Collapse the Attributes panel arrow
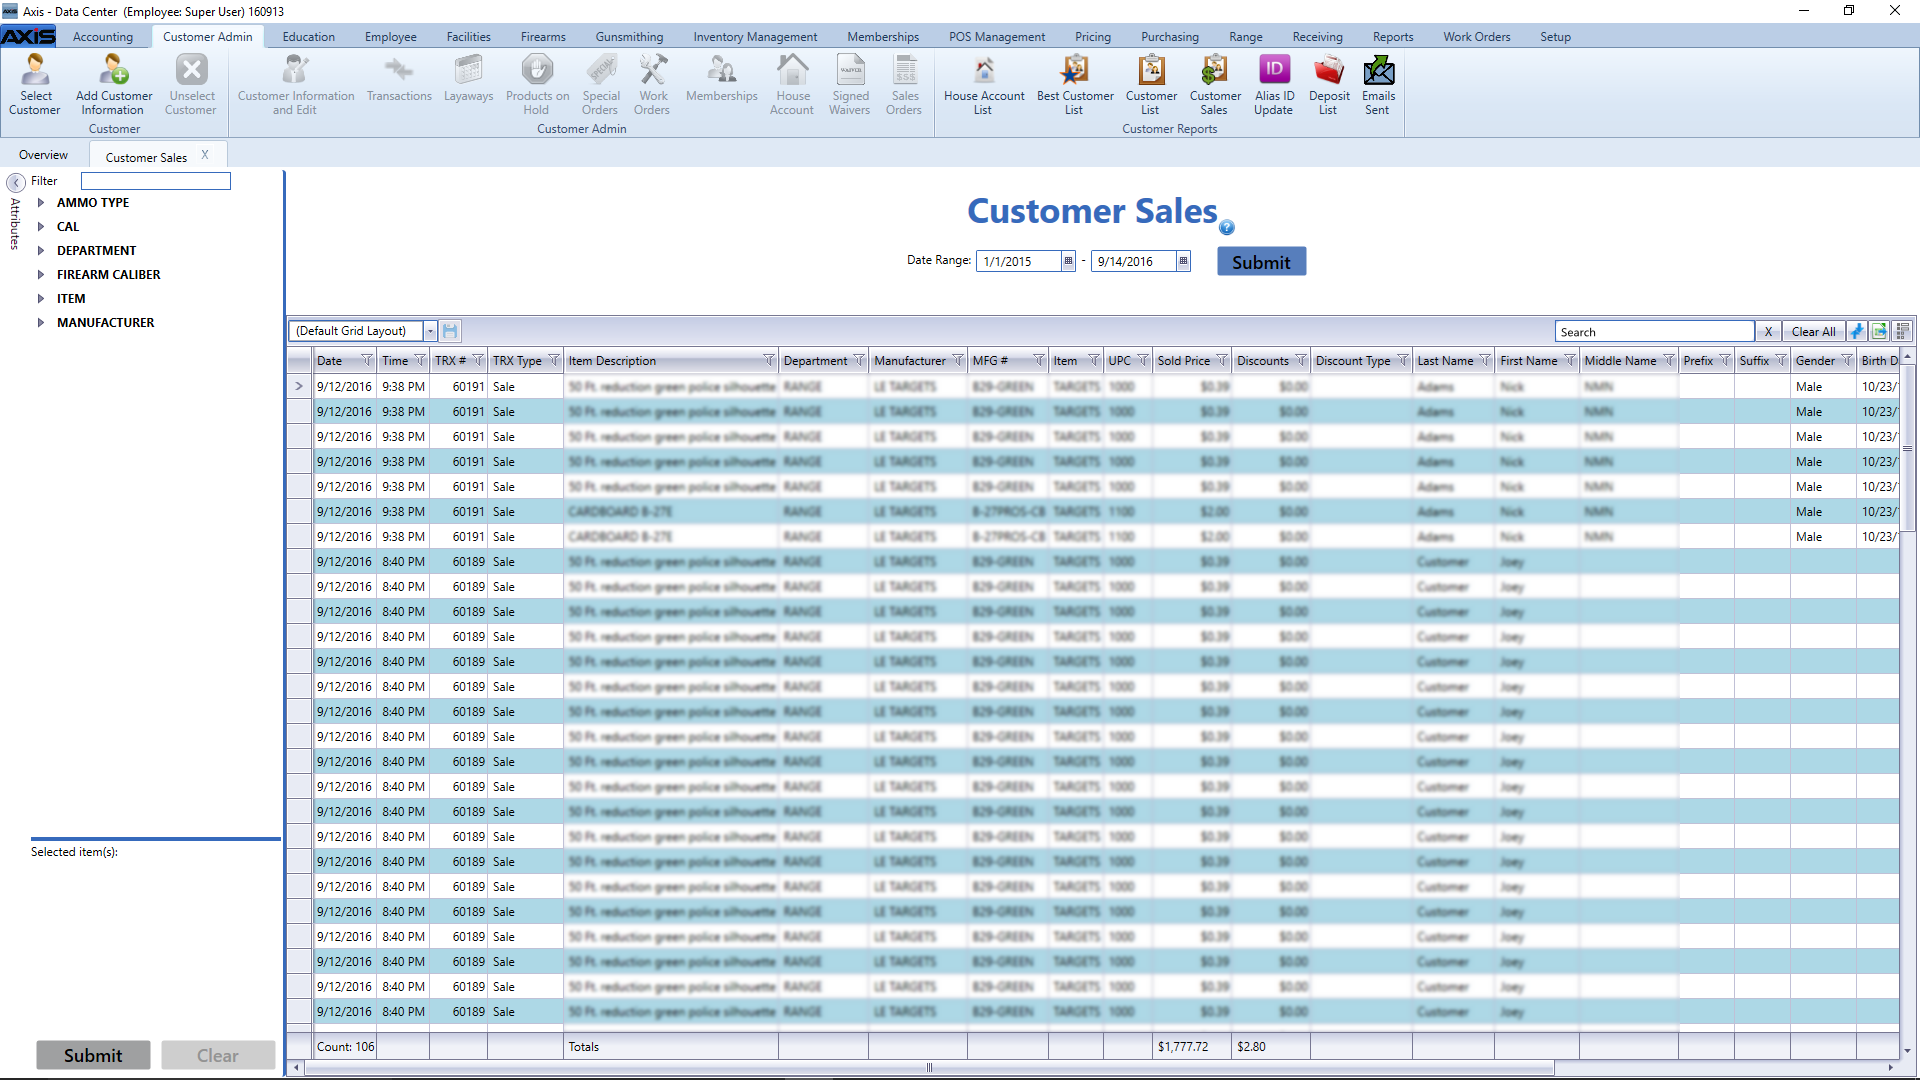Screen dimensions: 1920x1080 (16, 182)
